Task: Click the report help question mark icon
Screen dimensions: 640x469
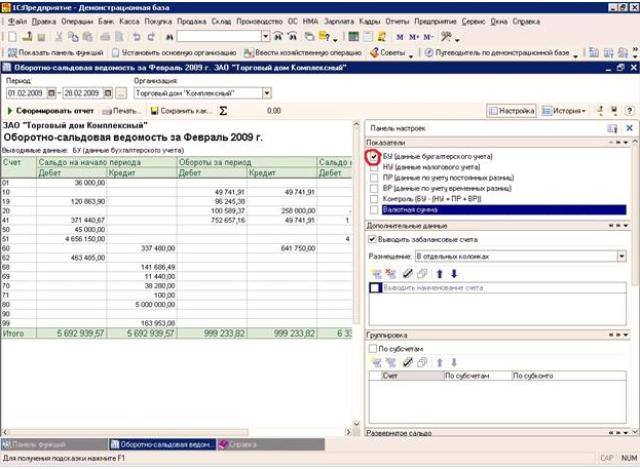Action: 629,111
